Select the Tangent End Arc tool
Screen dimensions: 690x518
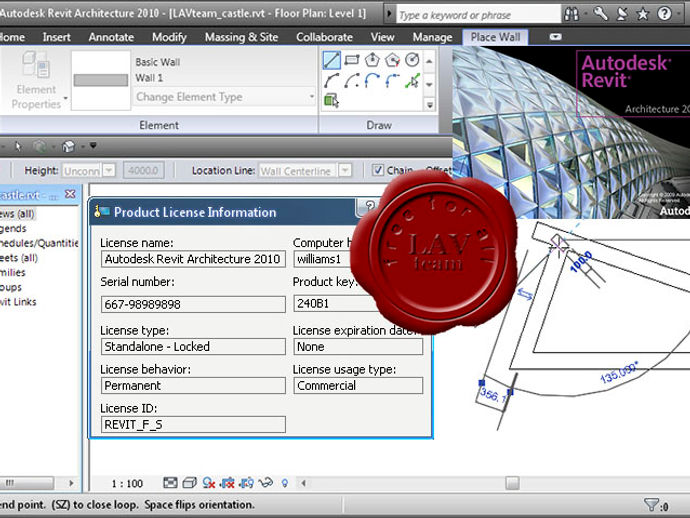pyautogui.click(x=372, y=81)
